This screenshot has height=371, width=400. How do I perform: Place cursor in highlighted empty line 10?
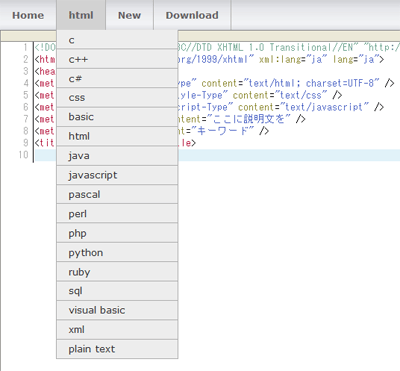[289, 155]
